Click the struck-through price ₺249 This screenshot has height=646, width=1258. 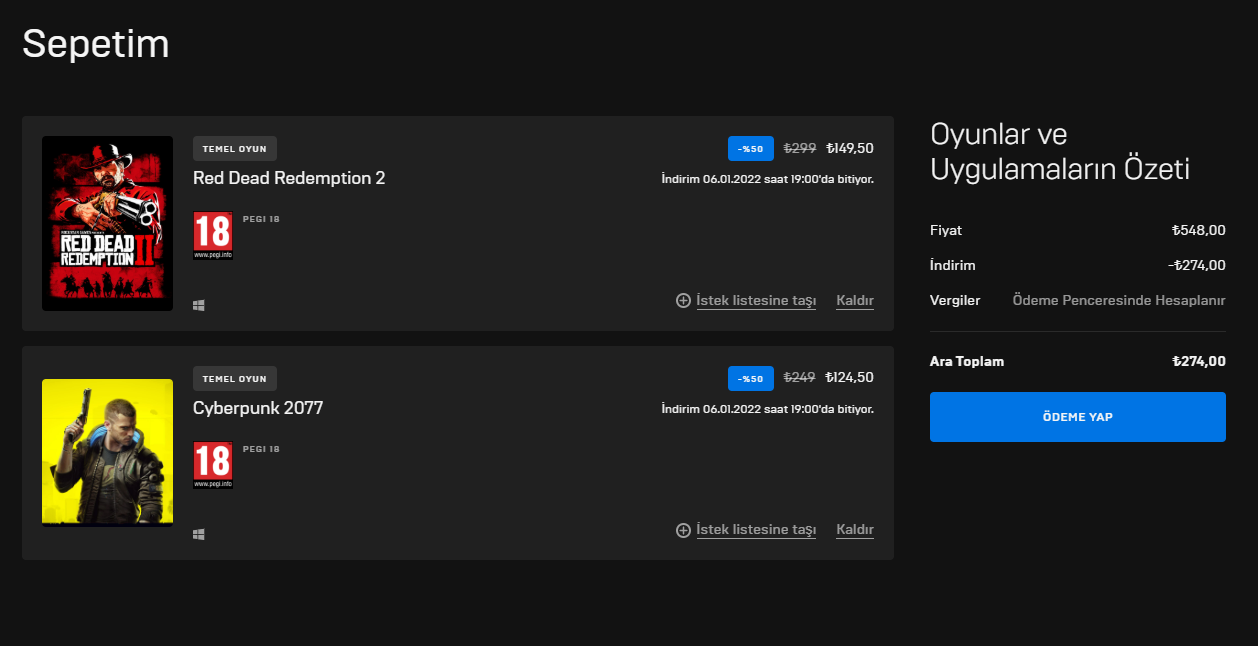point(800,378)
